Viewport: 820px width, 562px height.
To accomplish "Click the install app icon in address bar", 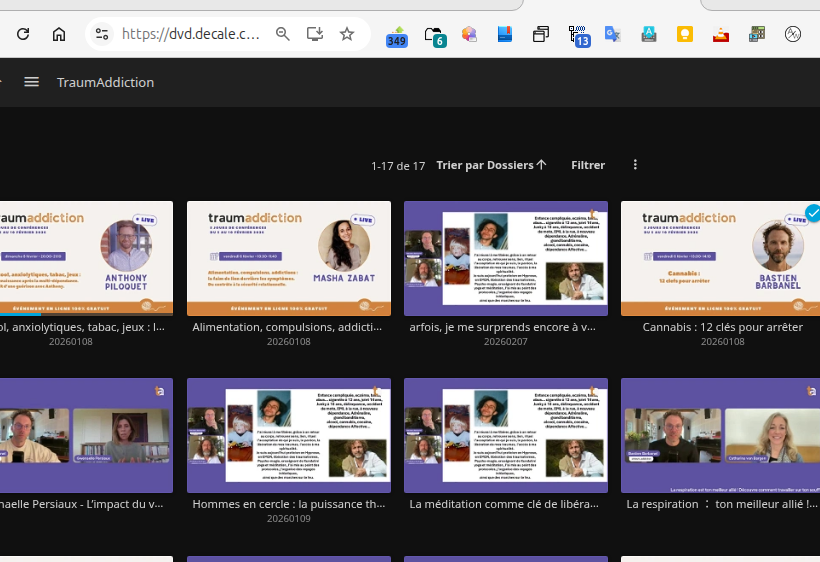I will coord(315,34).
